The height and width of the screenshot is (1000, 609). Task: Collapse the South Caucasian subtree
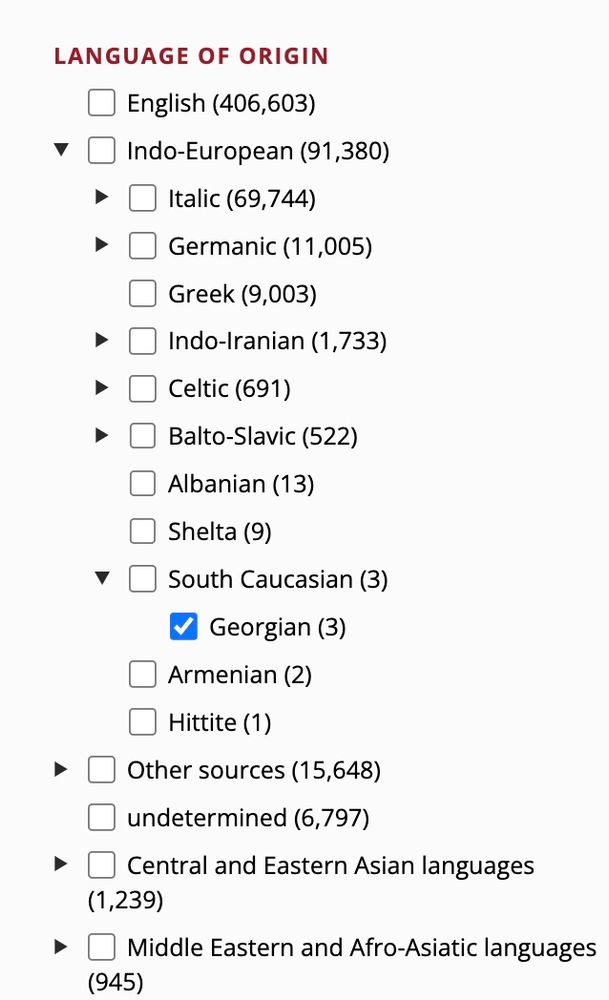(102, 577)
